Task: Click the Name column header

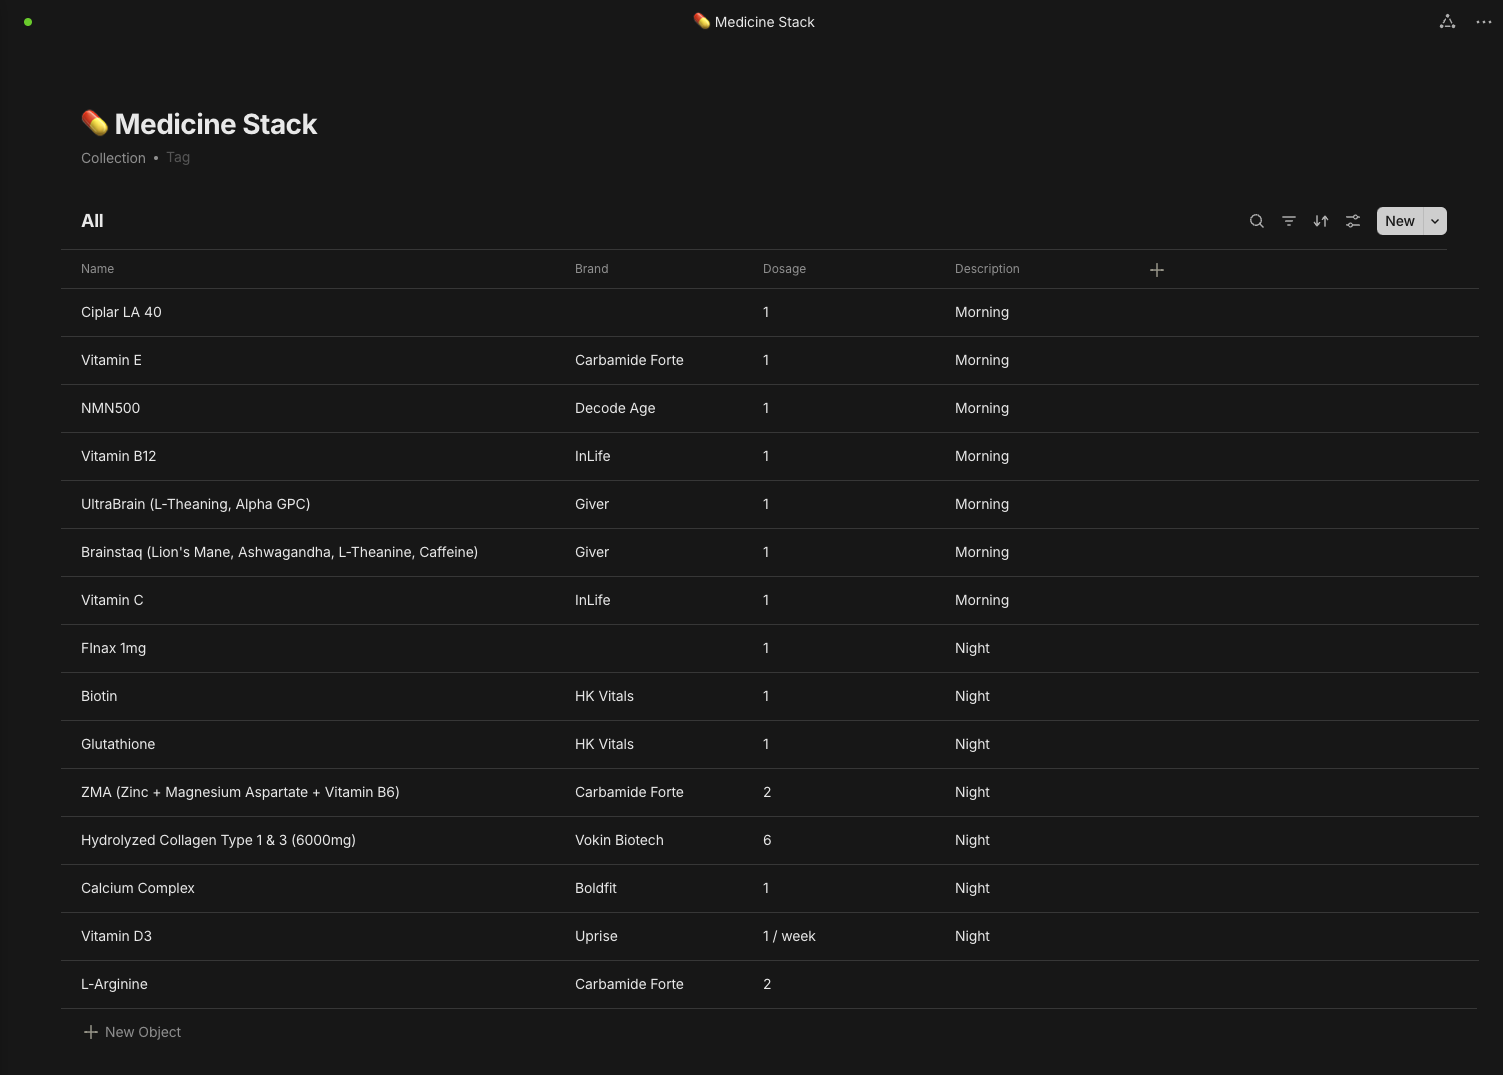Action: click(x=97, y=269)
